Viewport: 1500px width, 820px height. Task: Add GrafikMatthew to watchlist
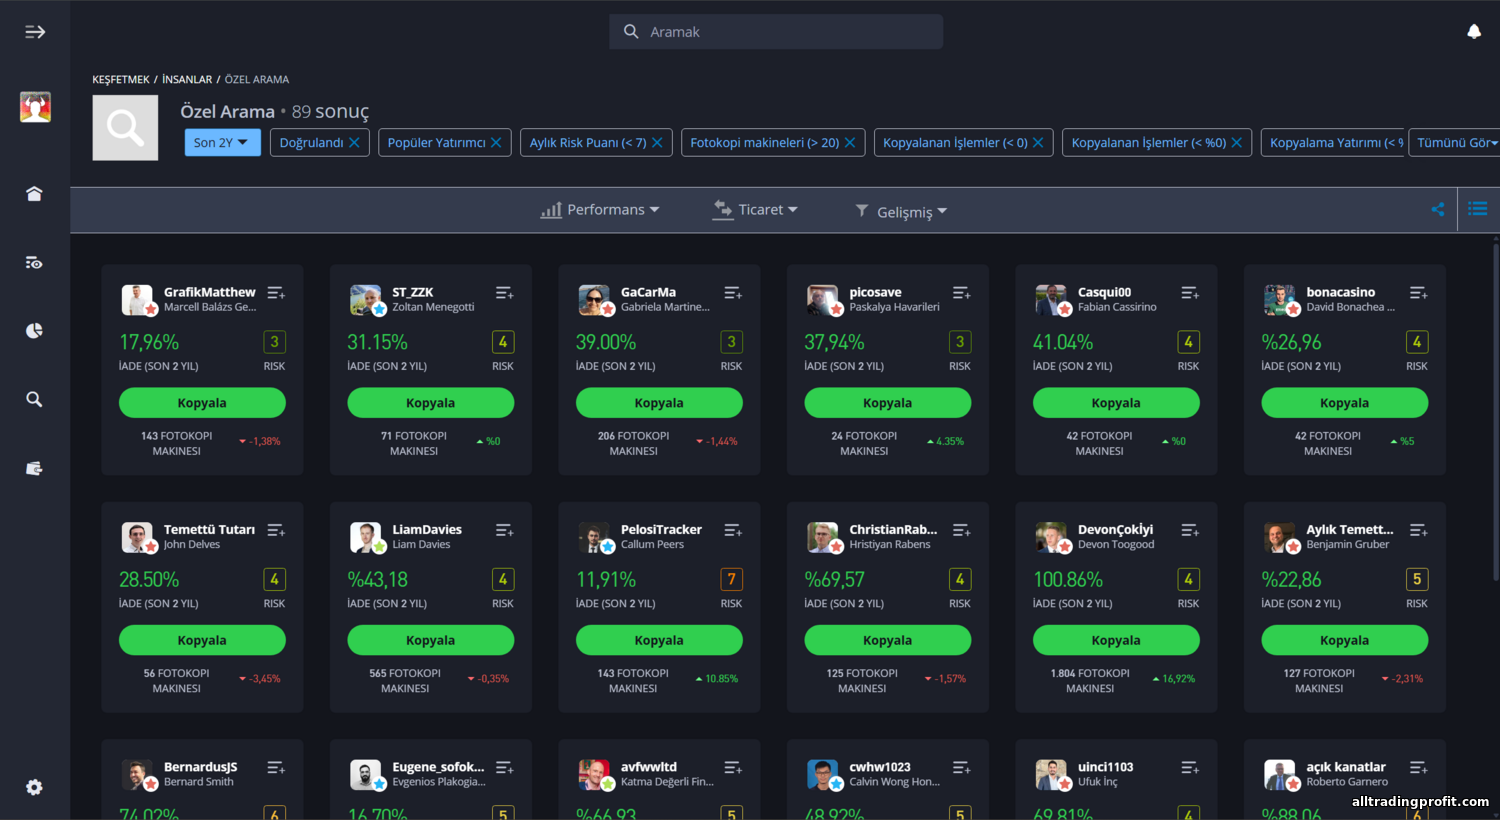[x=276, y=293]
